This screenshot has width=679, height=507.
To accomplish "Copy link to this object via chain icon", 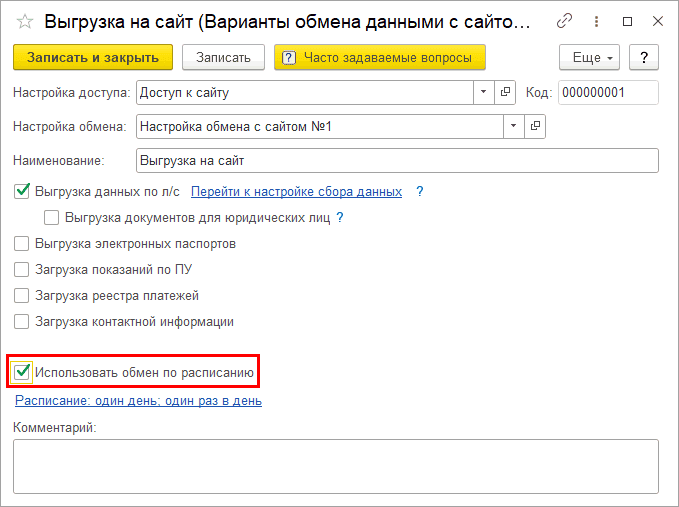I will pyautogui.click(x=565, y=21).
